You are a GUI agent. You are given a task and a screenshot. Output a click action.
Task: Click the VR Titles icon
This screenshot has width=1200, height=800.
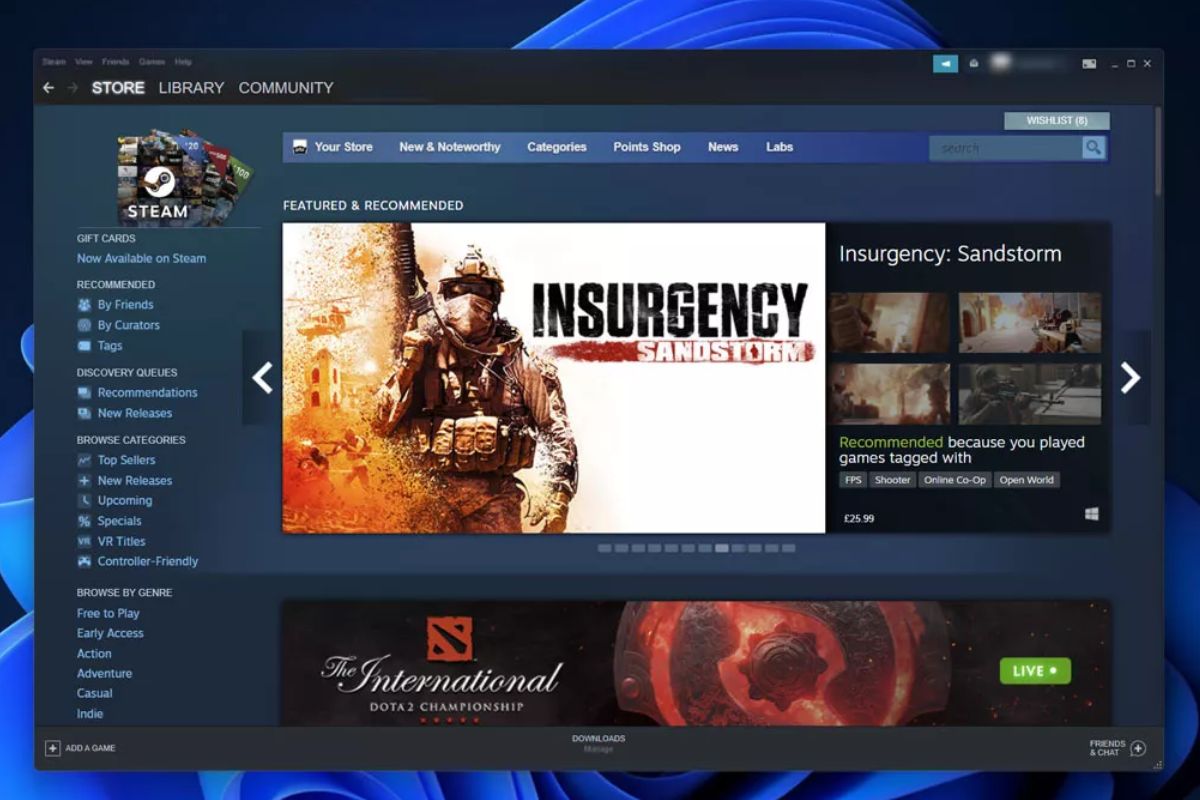pyautogui.click(x=84, y=541)
